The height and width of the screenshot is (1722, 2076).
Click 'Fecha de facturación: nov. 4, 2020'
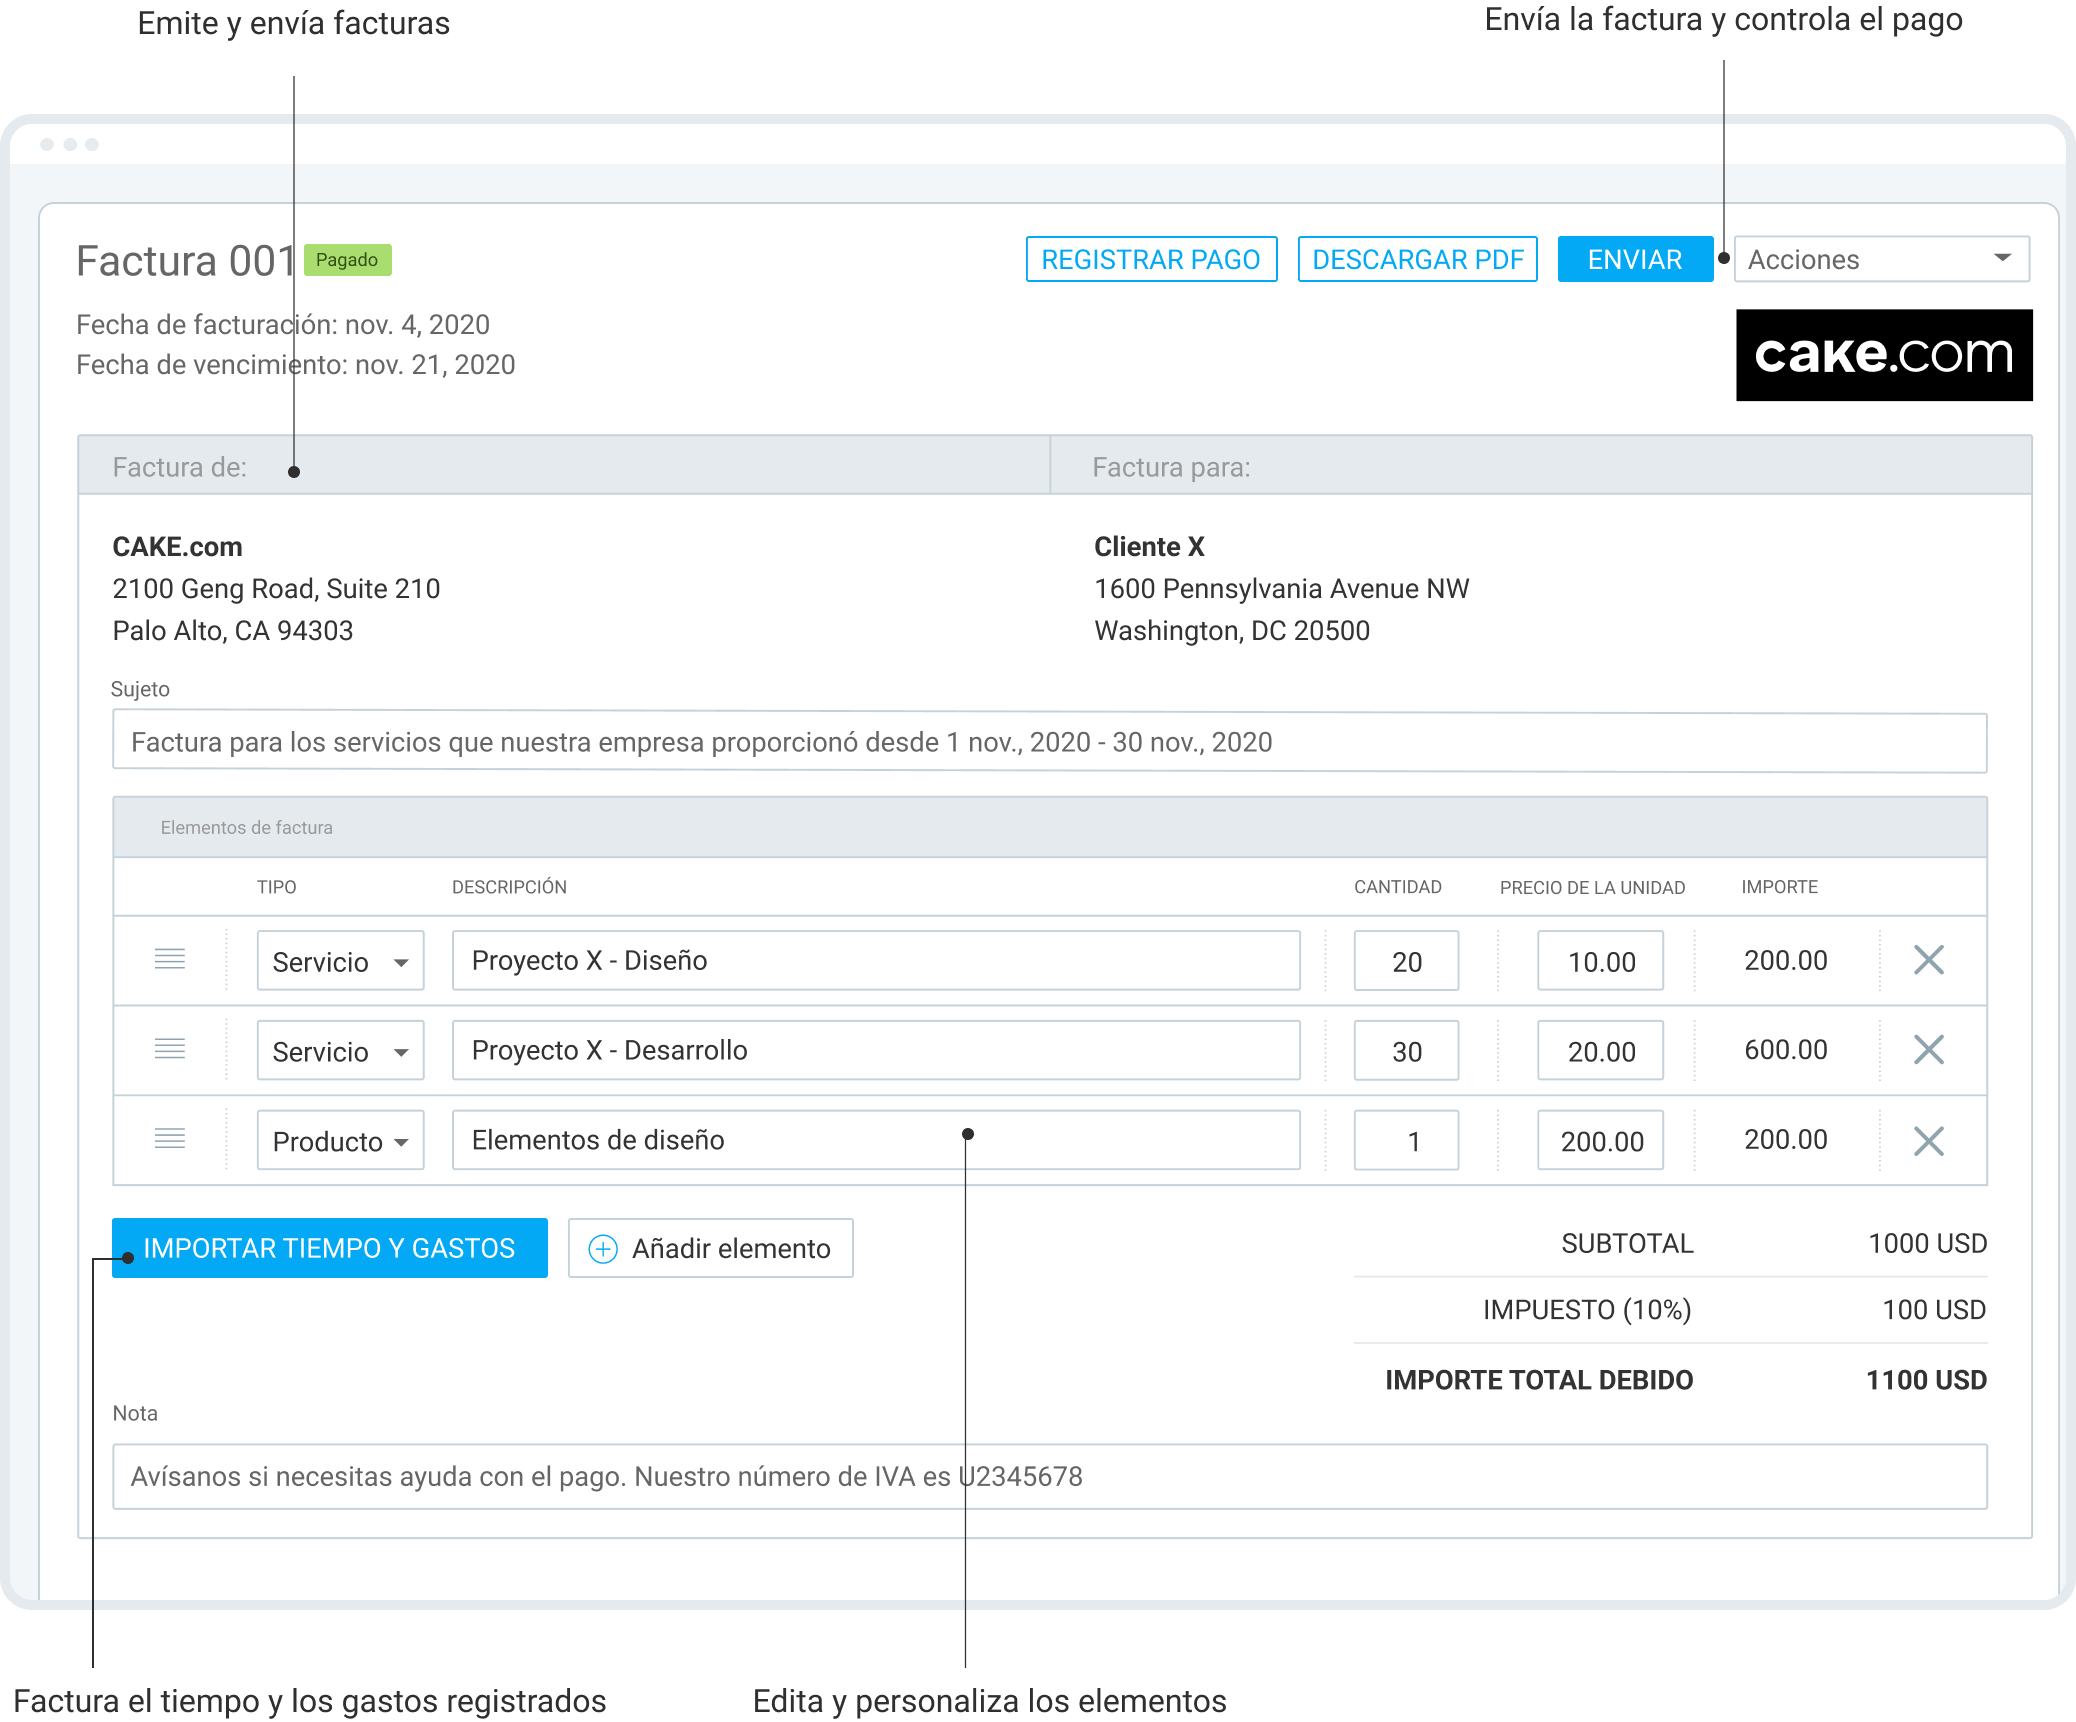283,325
